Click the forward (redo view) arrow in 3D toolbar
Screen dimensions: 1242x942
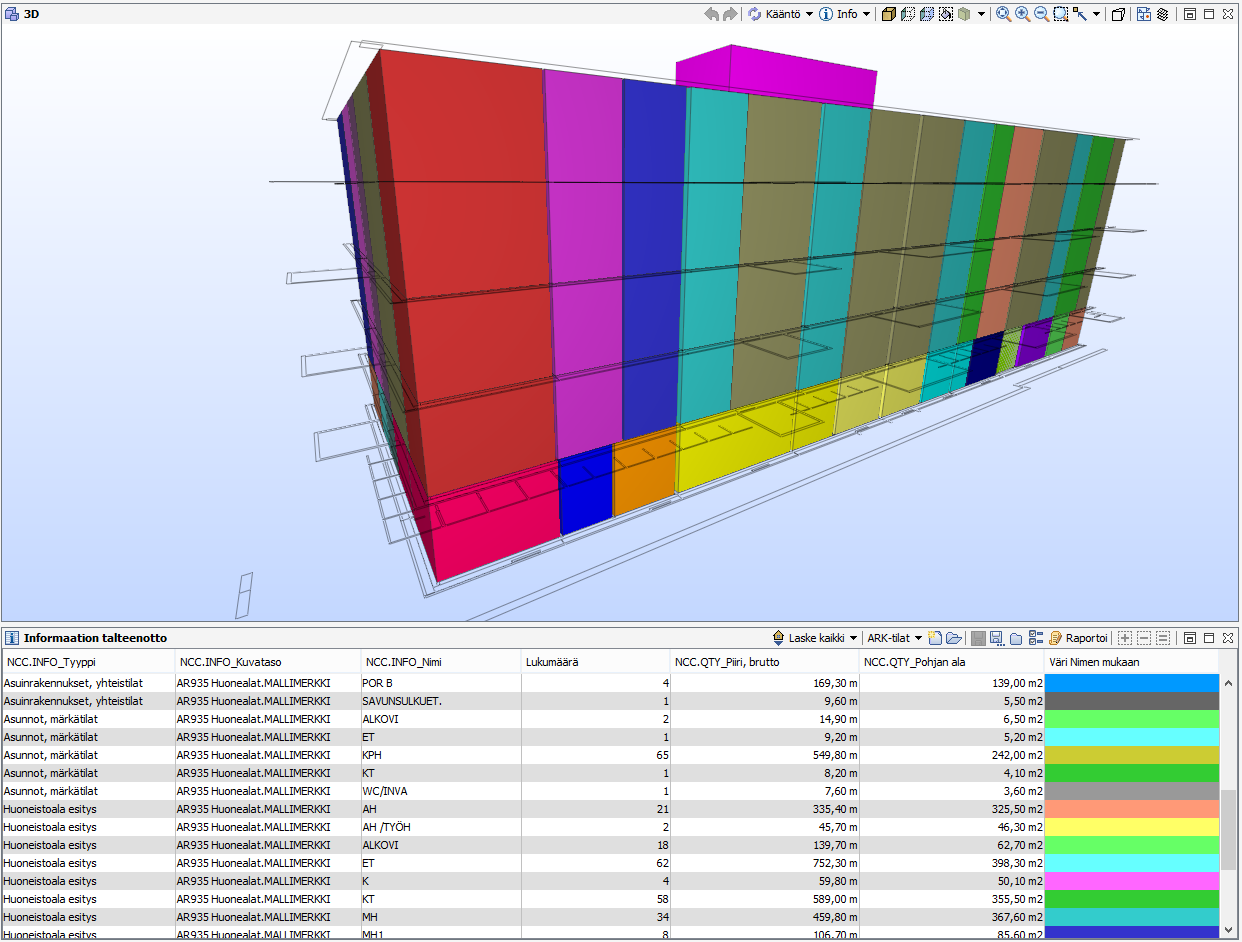click(730, 14)
